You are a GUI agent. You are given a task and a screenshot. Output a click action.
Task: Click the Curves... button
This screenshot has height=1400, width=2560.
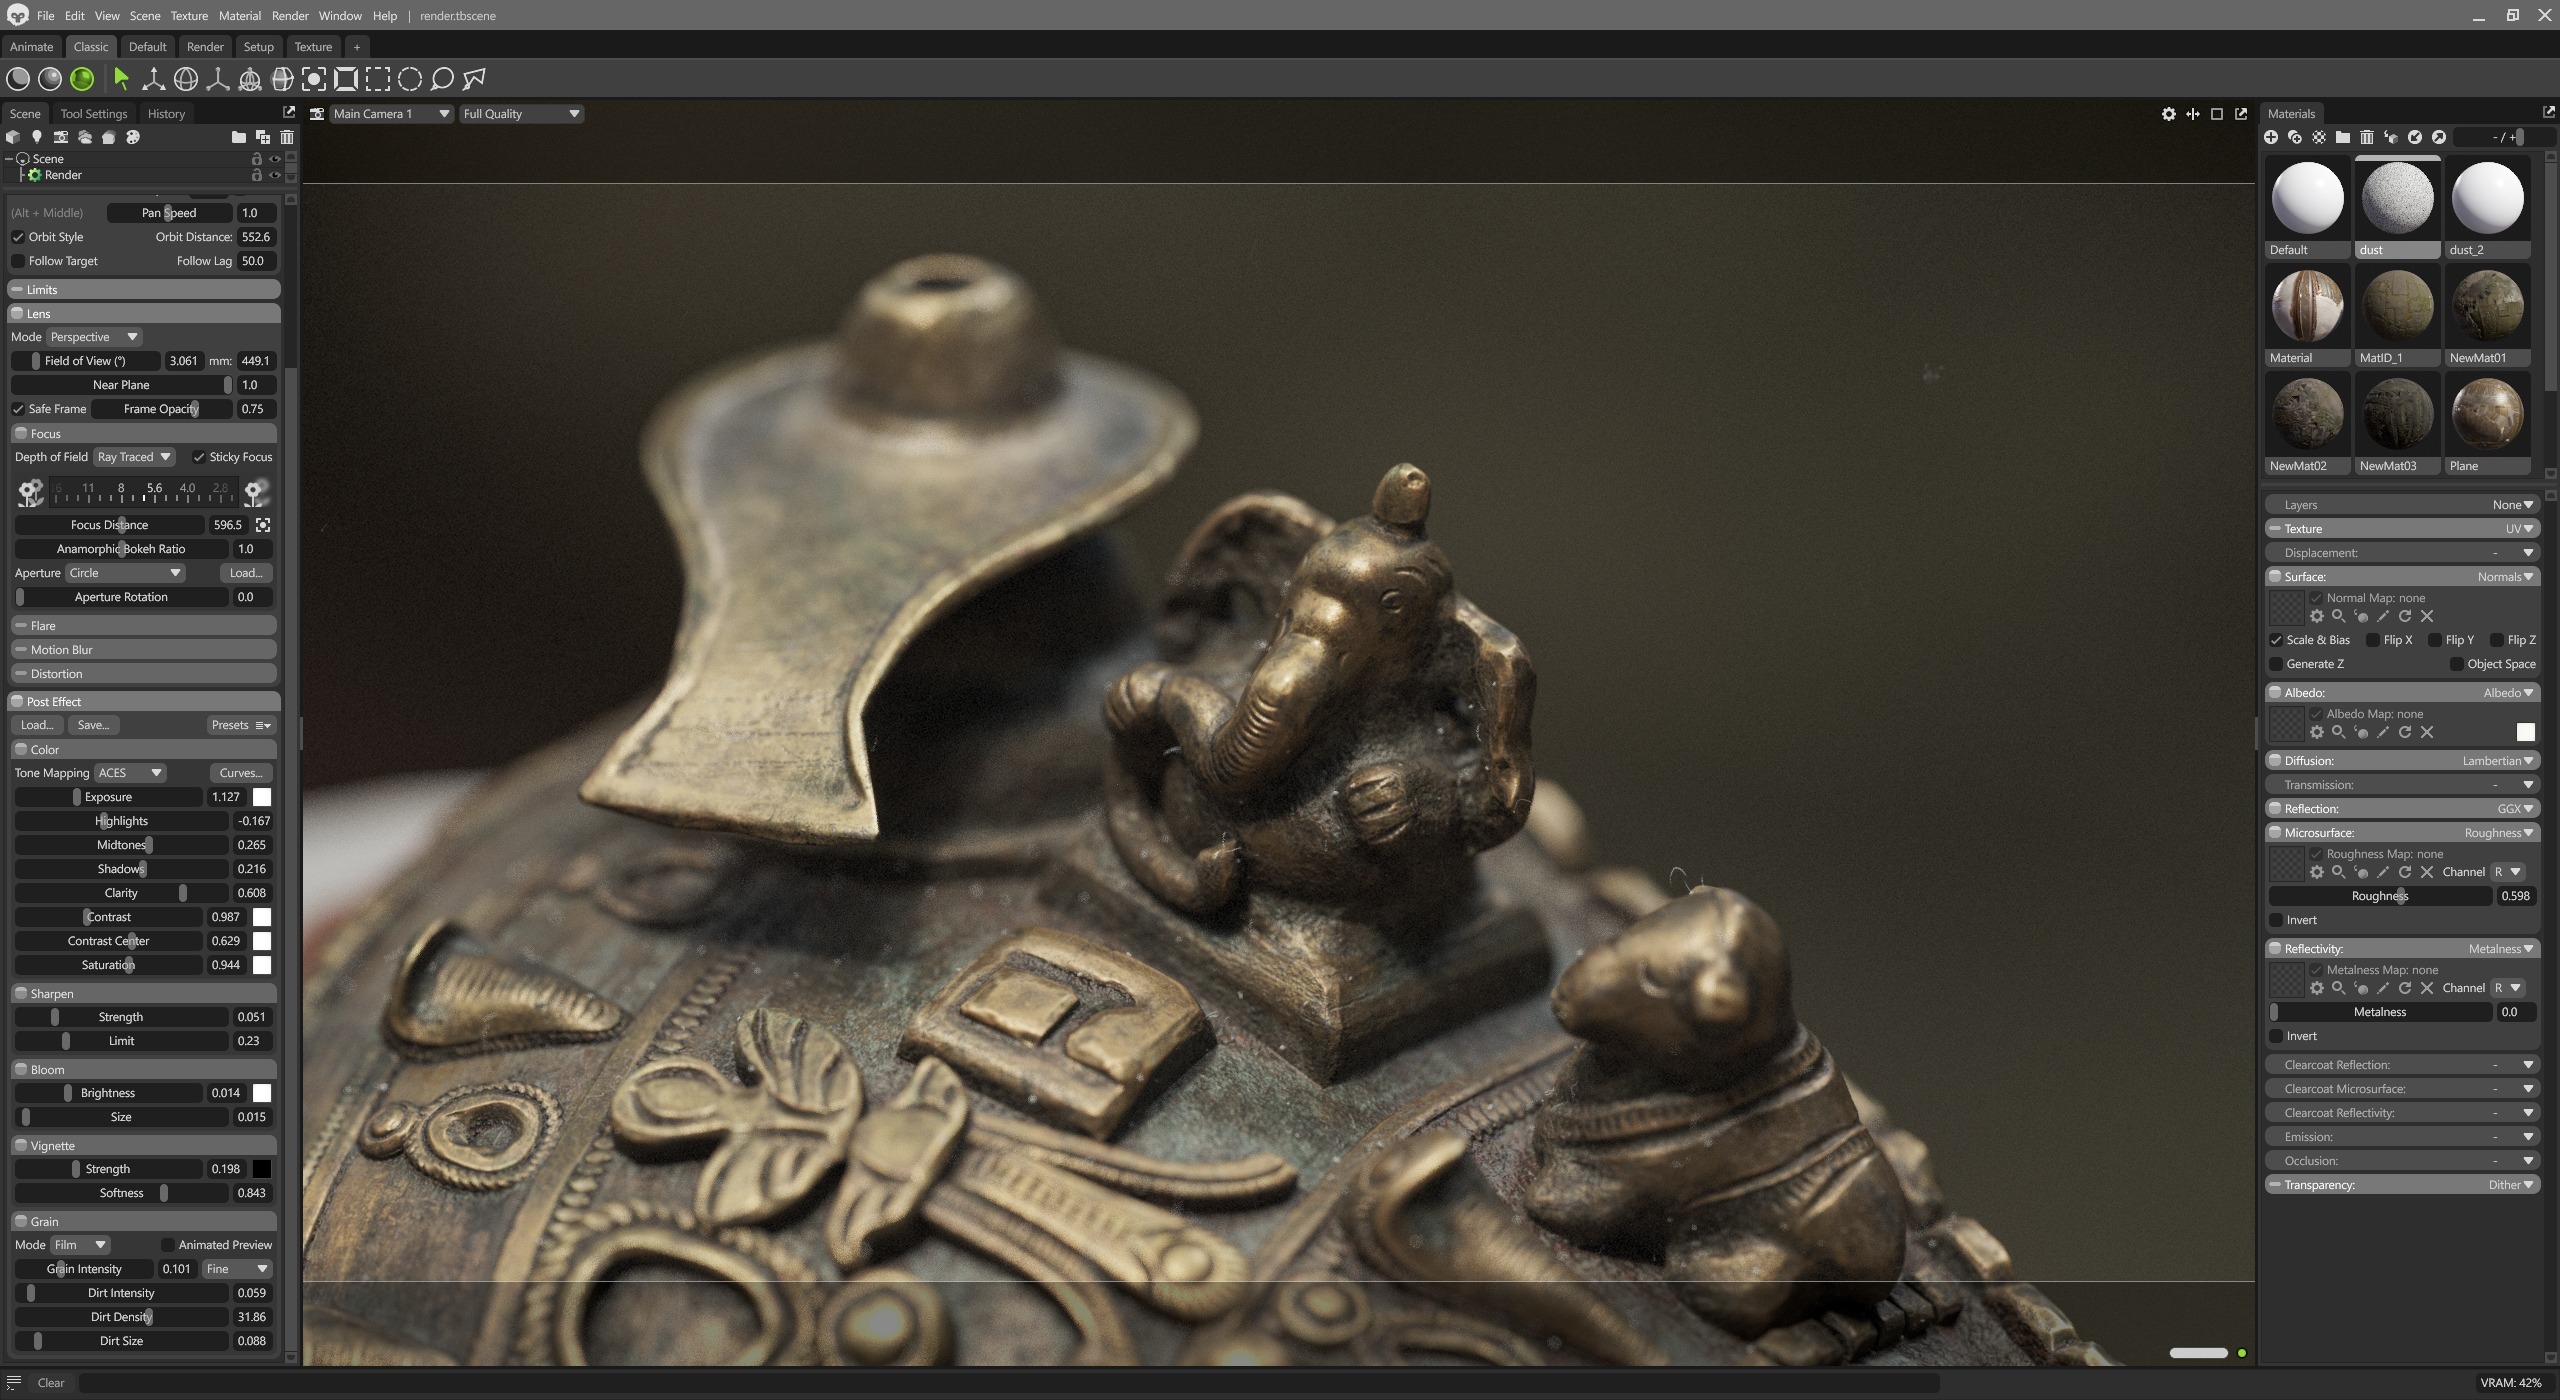[x=241, y=773]
